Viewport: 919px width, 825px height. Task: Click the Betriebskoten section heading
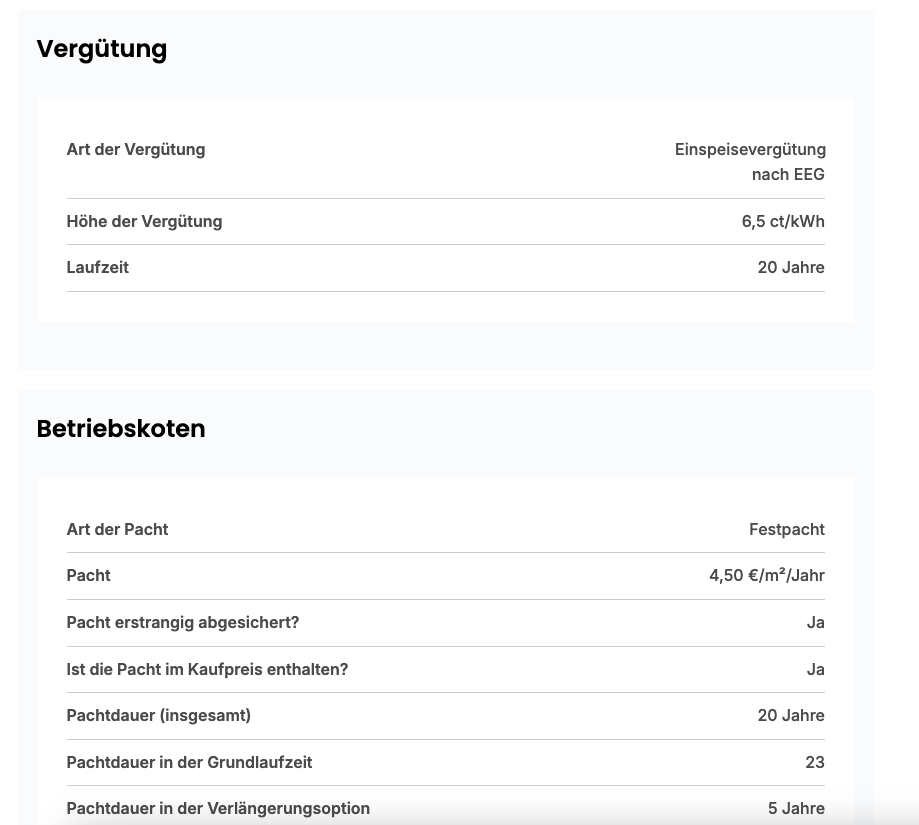tap(121, 428)
